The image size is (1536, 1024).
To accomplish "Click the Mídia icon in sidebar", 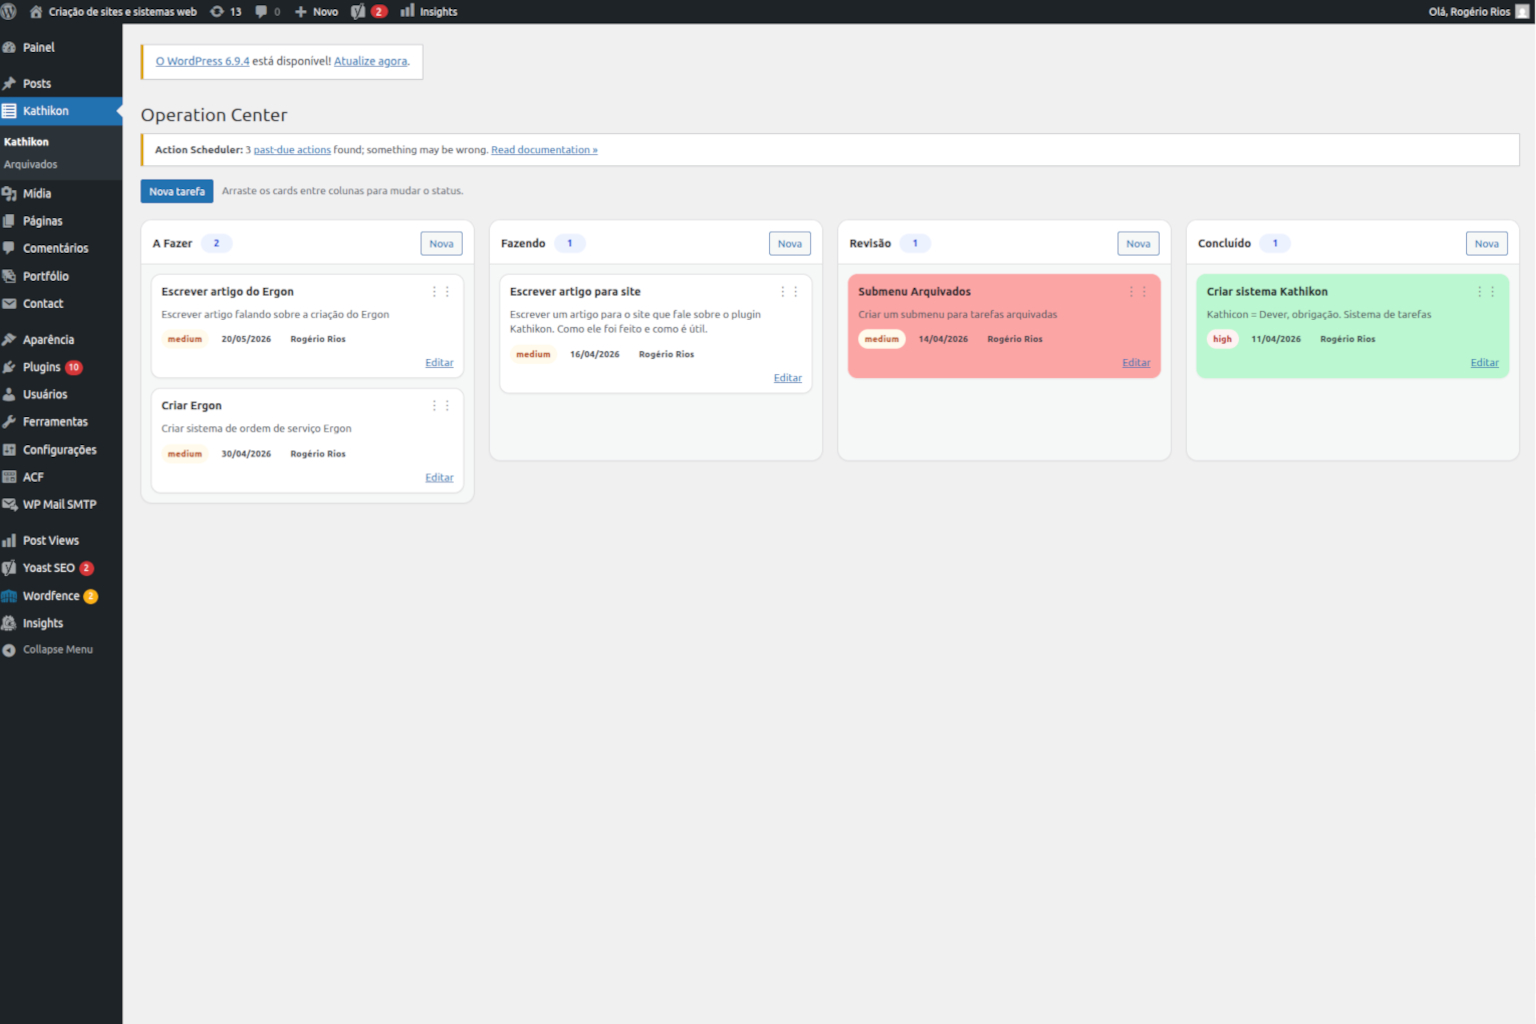I will [9, 194].
